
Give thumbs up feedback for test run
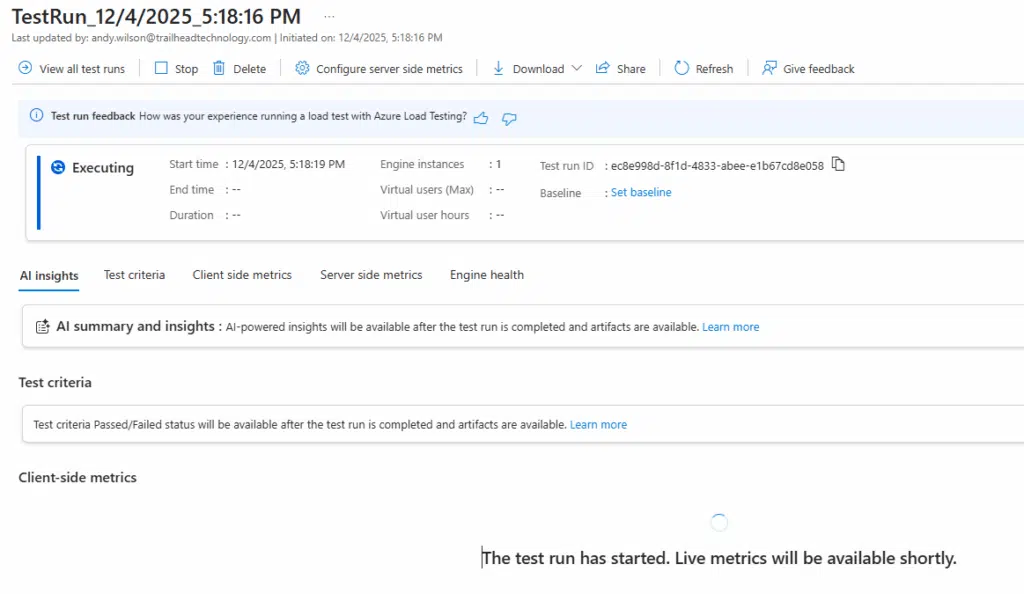pyautogui.click(x=481, y=118)
